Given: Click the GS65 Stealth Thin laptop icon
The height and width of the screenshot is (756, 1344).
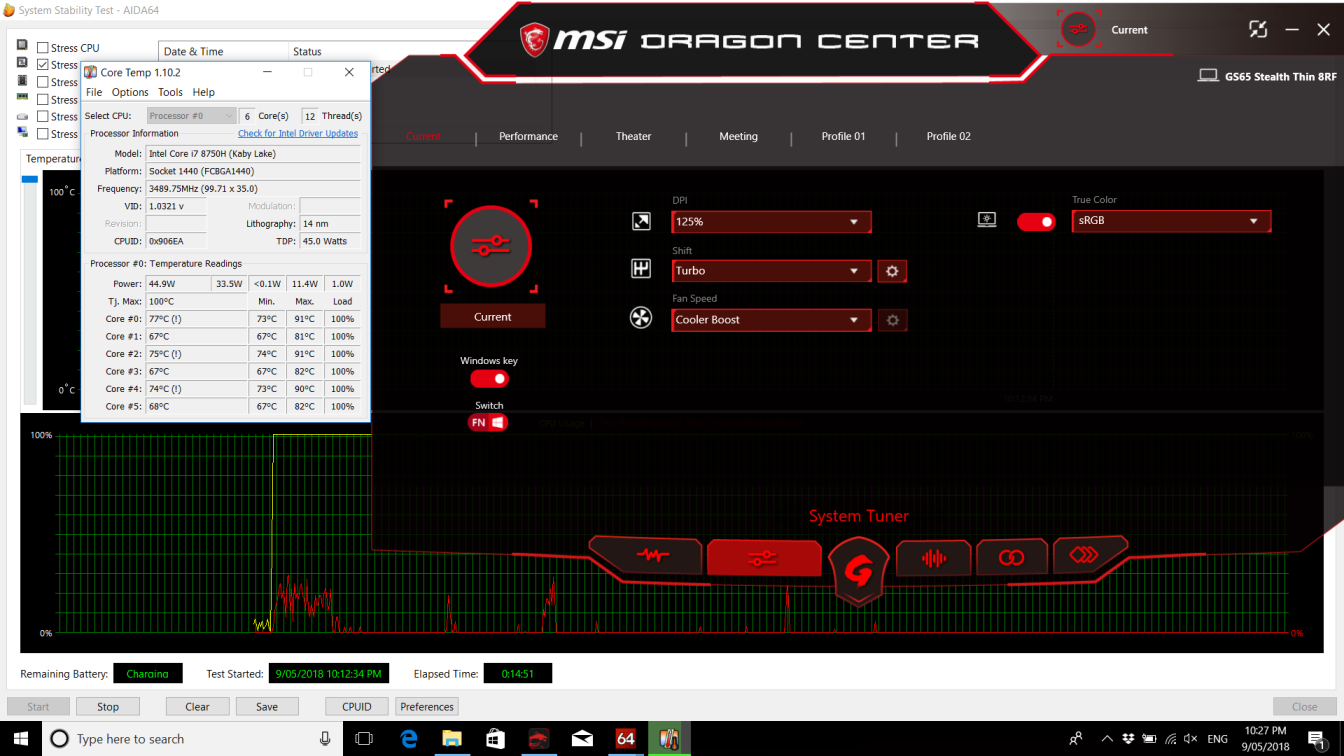Looking at the screenshot, I should (1208, 76).
